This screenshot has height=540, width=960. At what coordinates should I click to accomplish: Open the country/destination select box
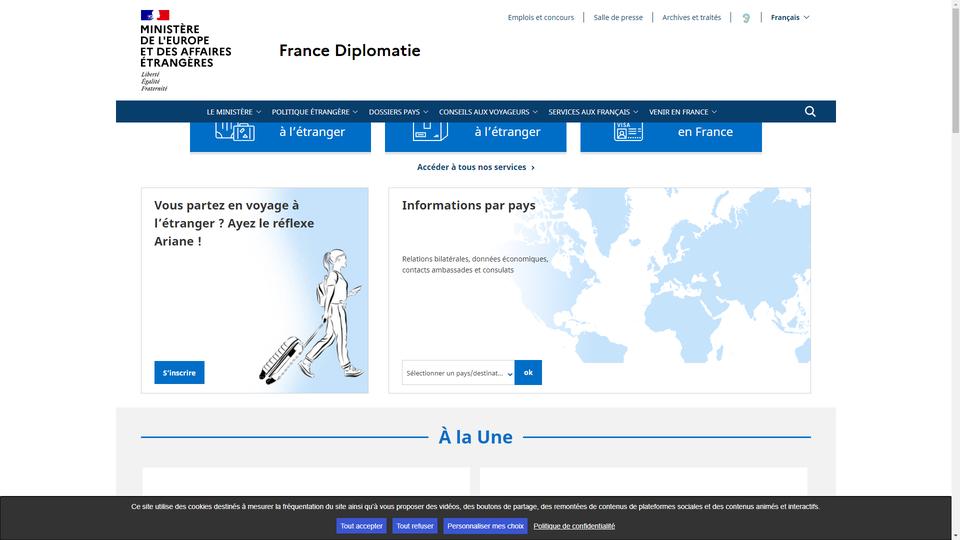[458, 373]
